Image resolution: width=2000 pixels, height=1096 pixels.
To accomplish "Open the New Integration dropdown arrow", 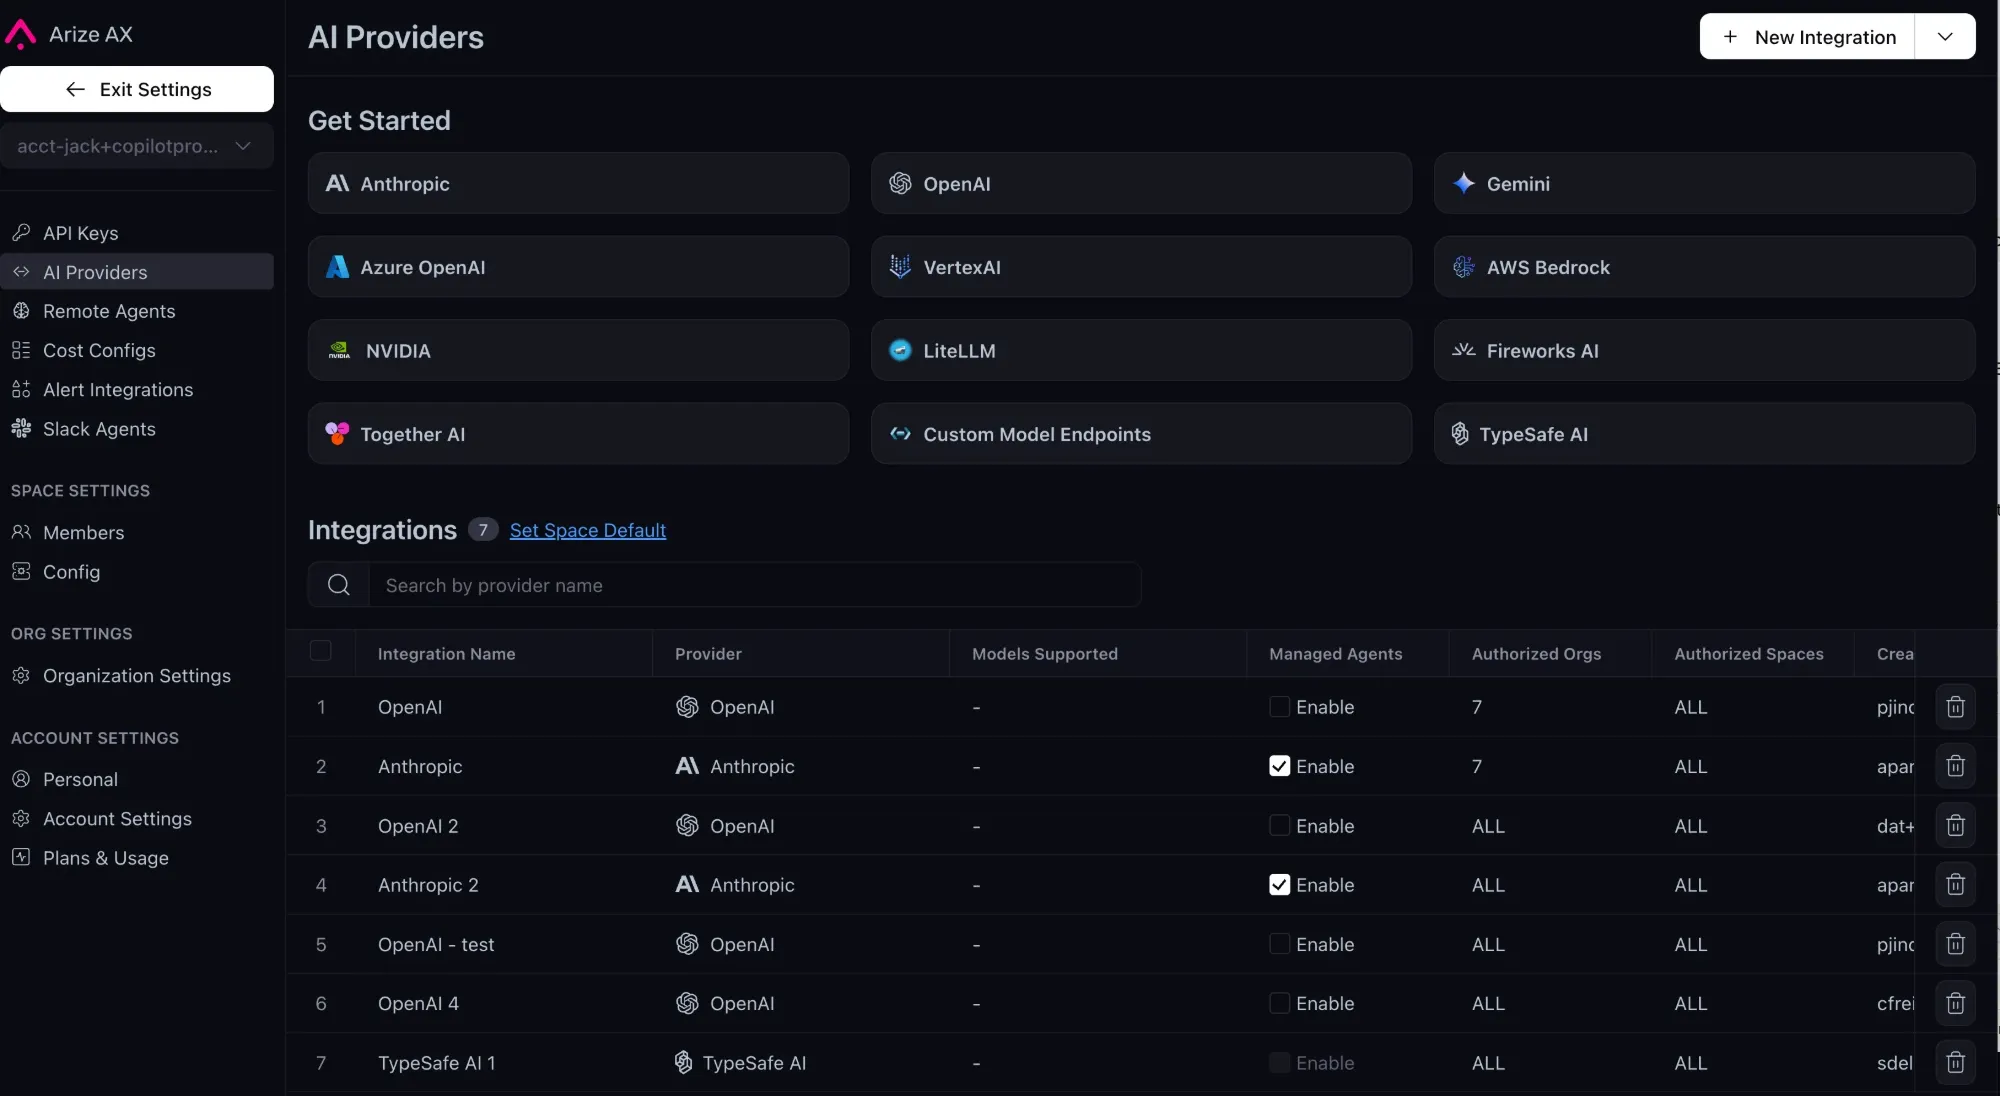I will point(1945,37).
